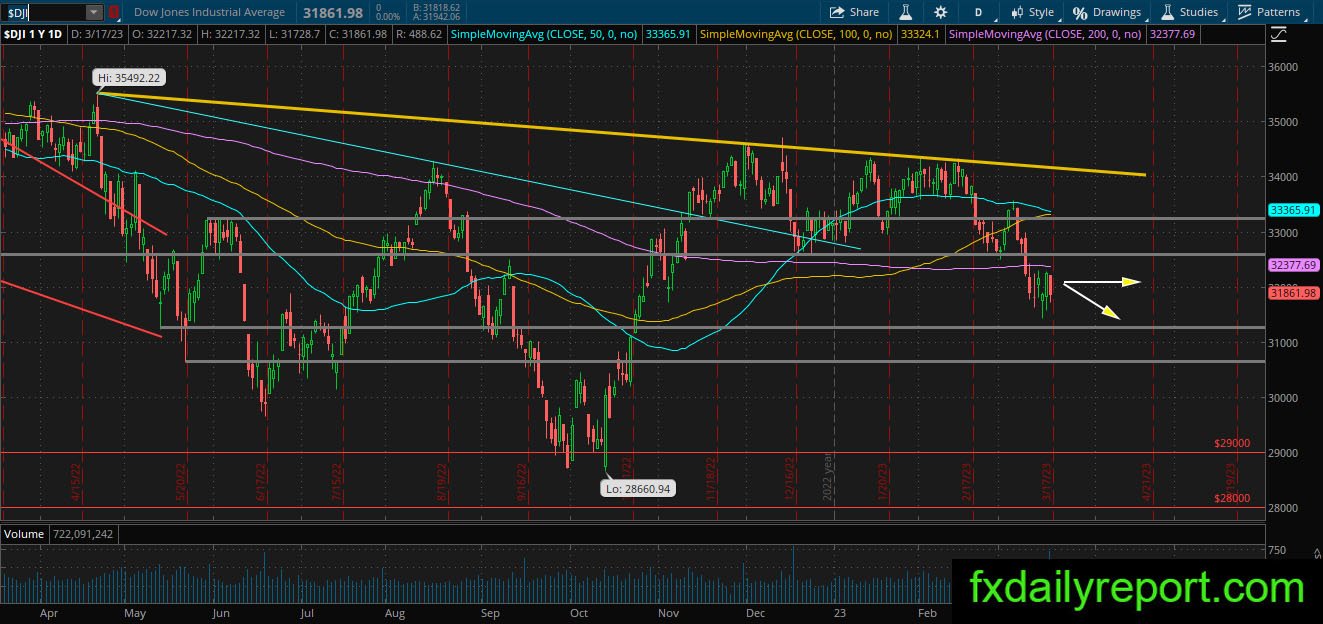Image resolution: width=1323 pixels, height=624 pixels.
Task: Select SimpleMovingAvg (CLOSE, 50, 0, no) study label
Action: click(546, 34)
